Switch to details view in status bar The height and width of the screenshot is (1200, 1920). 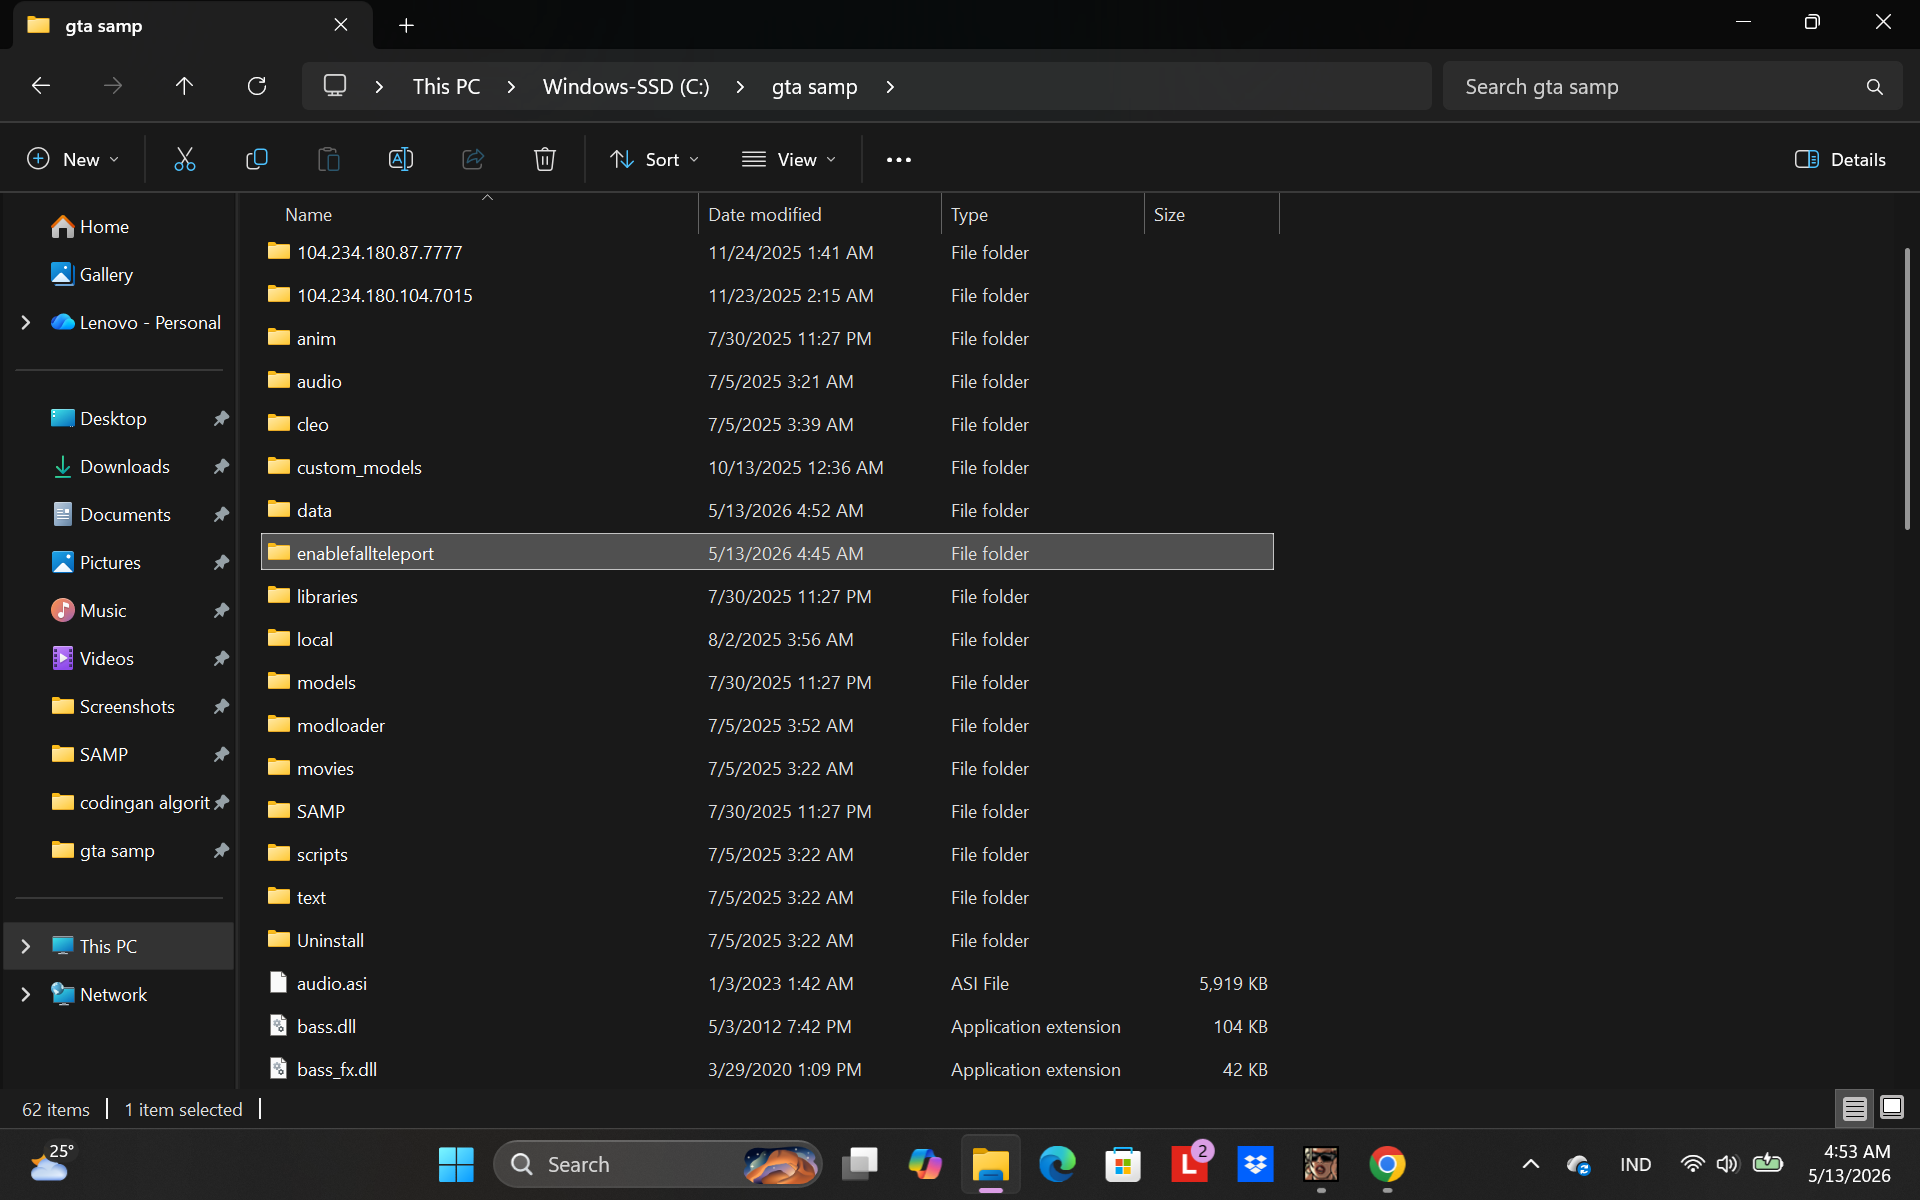[1855, 1108]
